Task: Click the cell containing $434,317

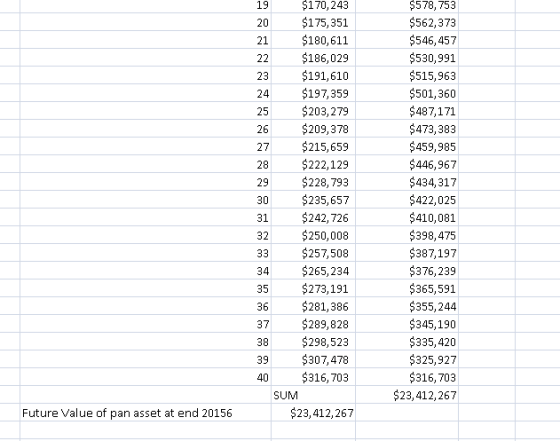Action: coord(407,182)
